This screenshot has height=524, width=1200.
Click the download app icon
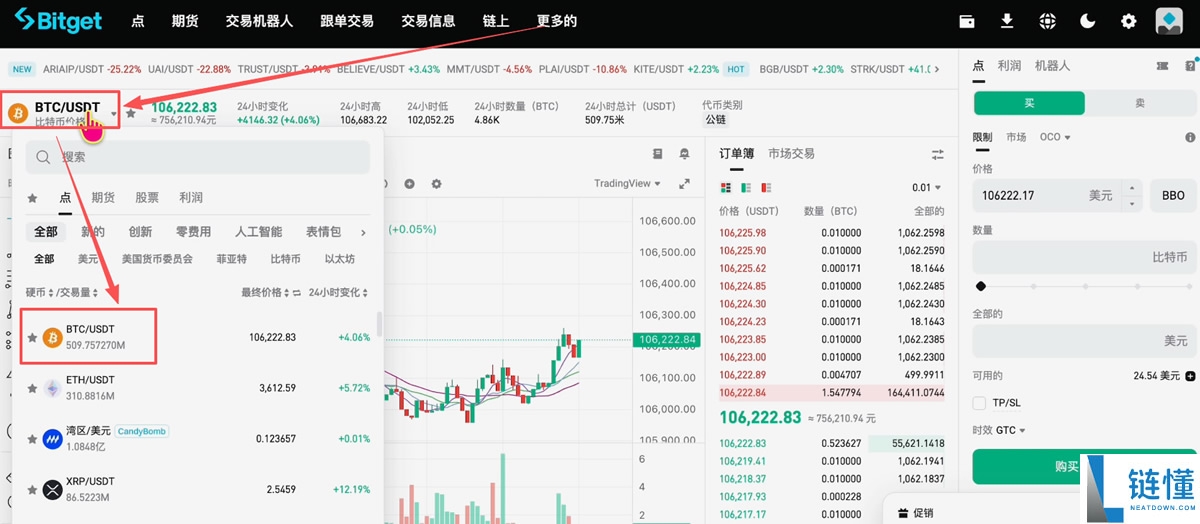(1007, 21)
